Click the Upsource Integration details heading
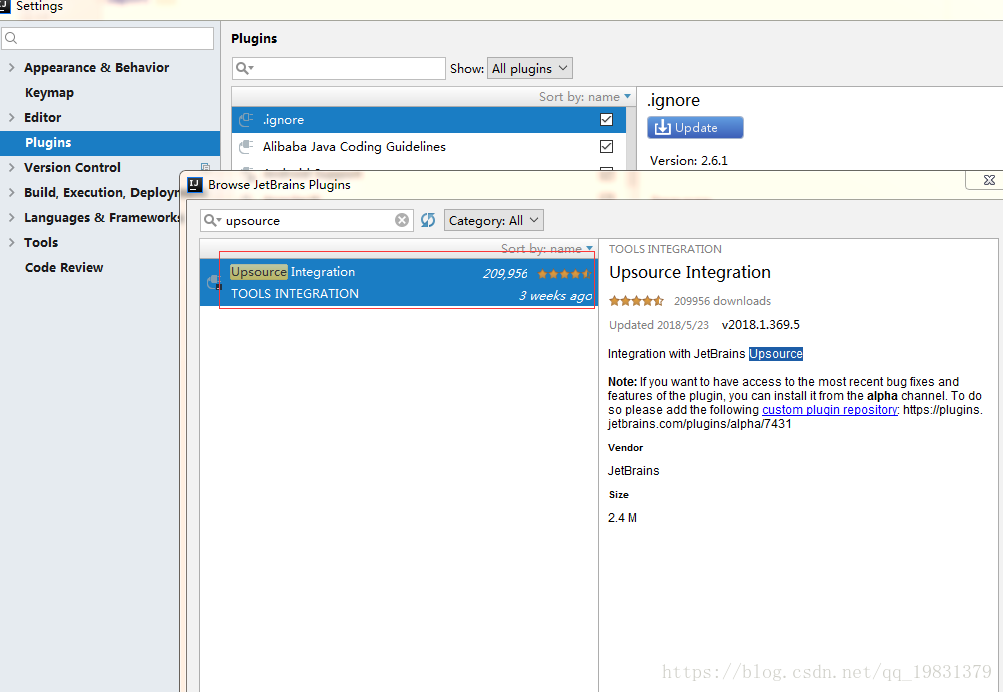Viewport: 1003px width, 692px height. [x=690, y=272]
